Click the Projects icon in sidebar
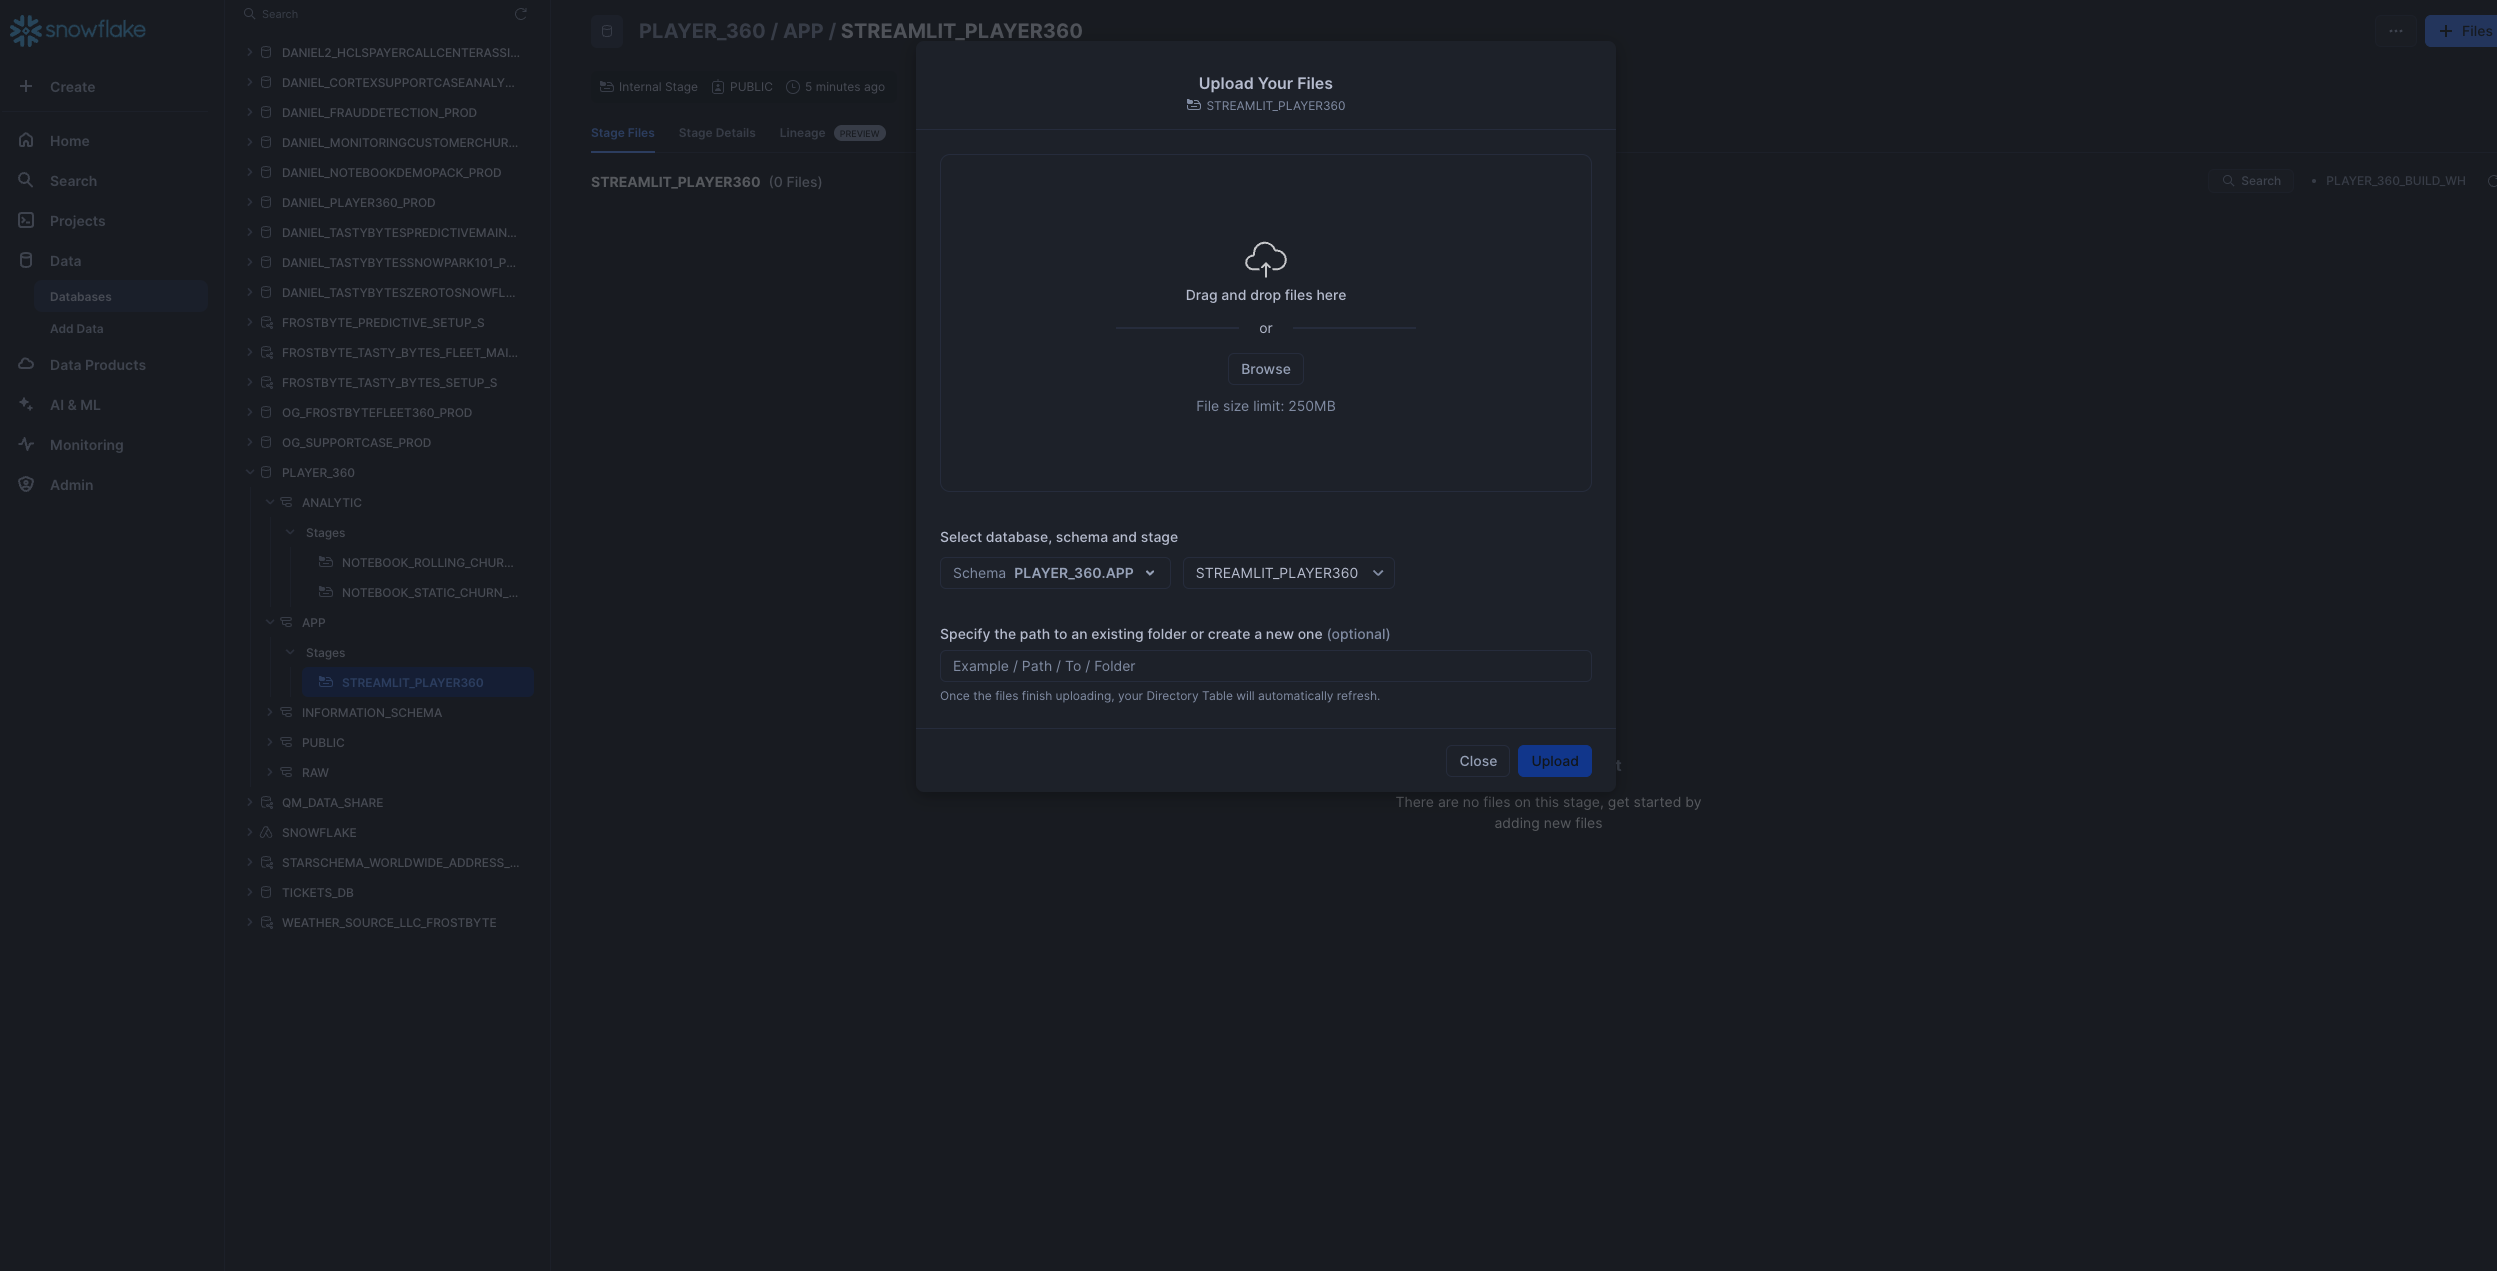This screenshot has height=1271, width=2497. (x=26, y=221)
